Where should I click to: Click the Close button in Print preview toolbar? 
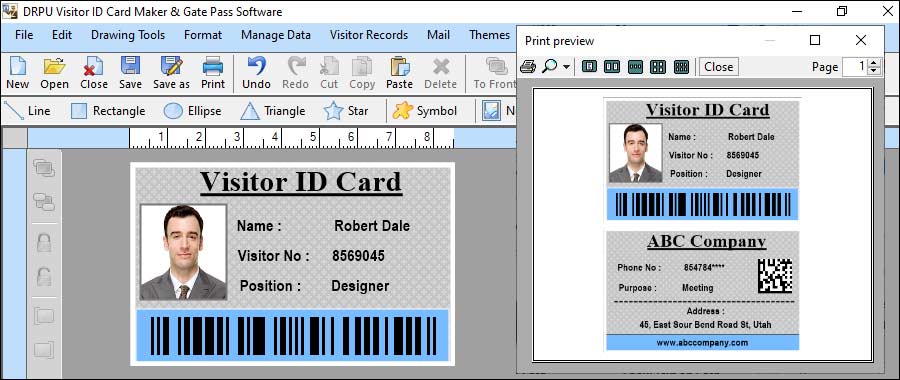coord(719,67)
